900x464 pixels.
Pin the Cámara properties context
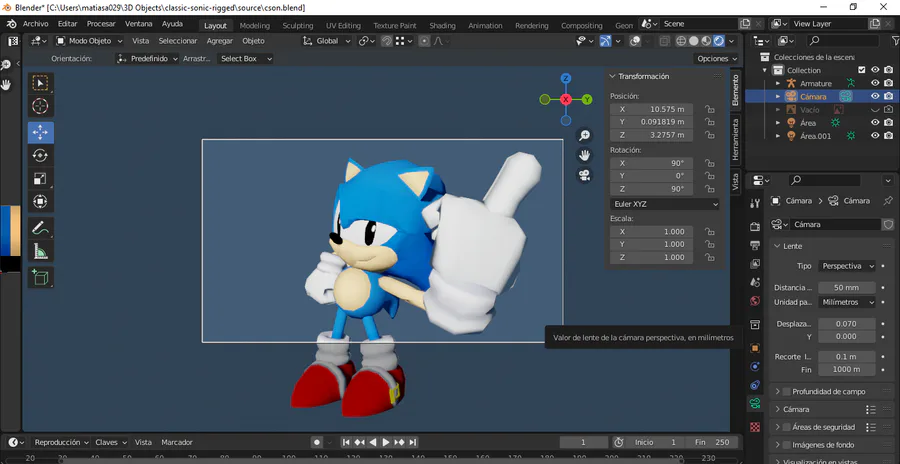point(888,201)
